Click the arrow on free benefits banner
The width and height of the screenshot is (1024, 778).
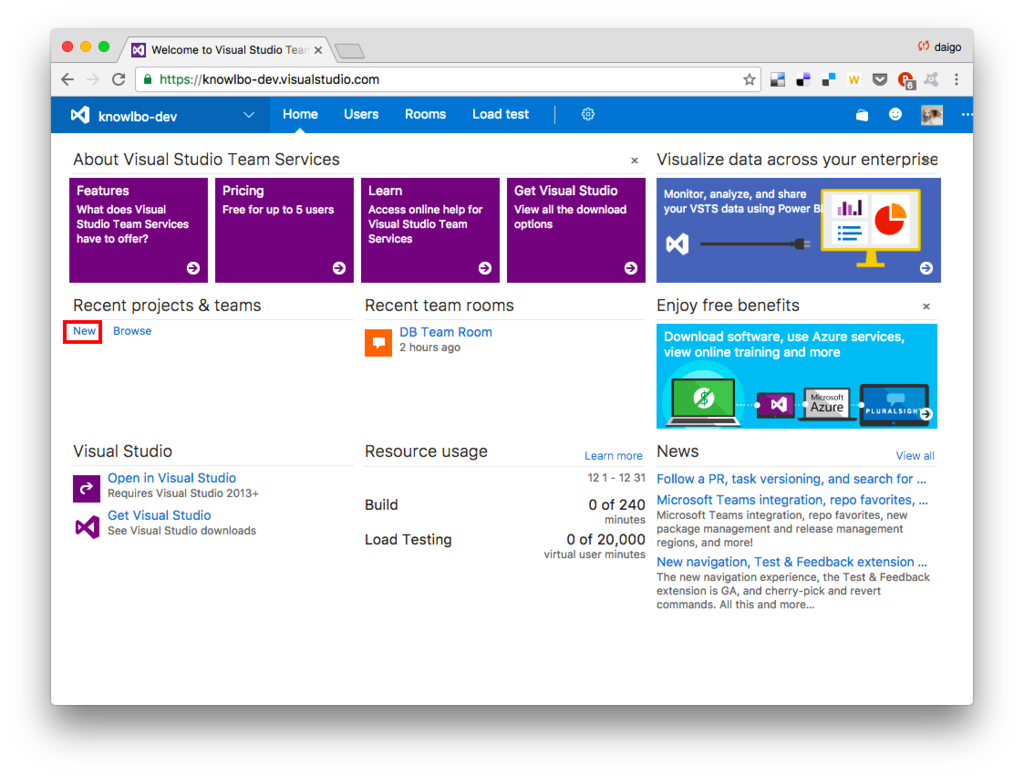926,413
